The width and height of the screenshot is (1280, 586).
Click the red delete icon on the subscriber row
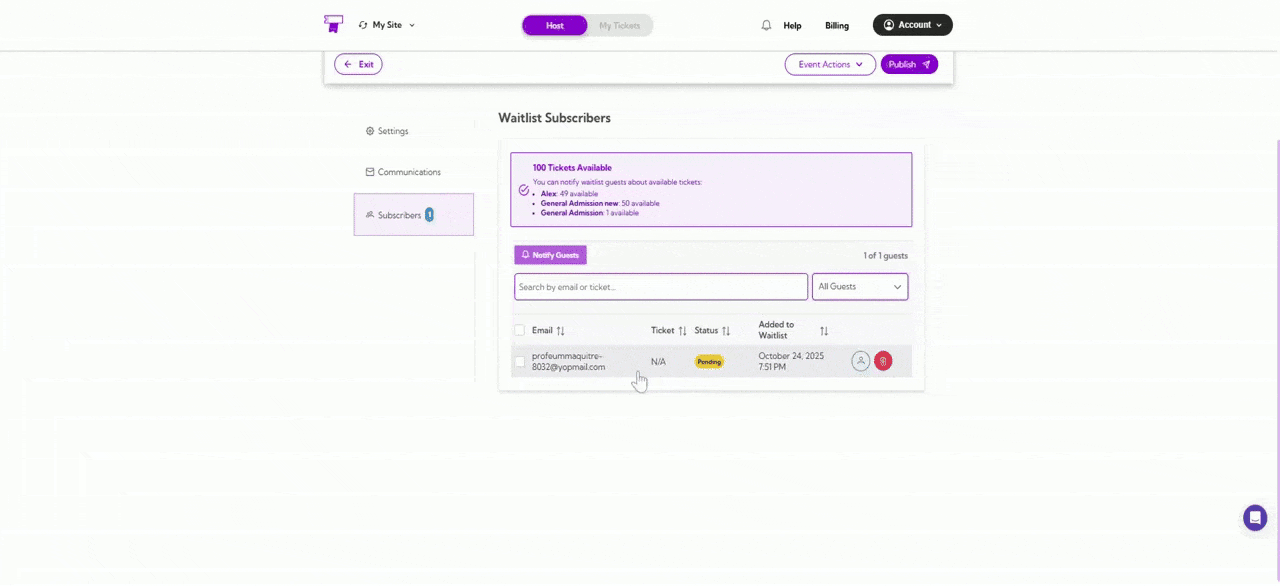[883, 361]
